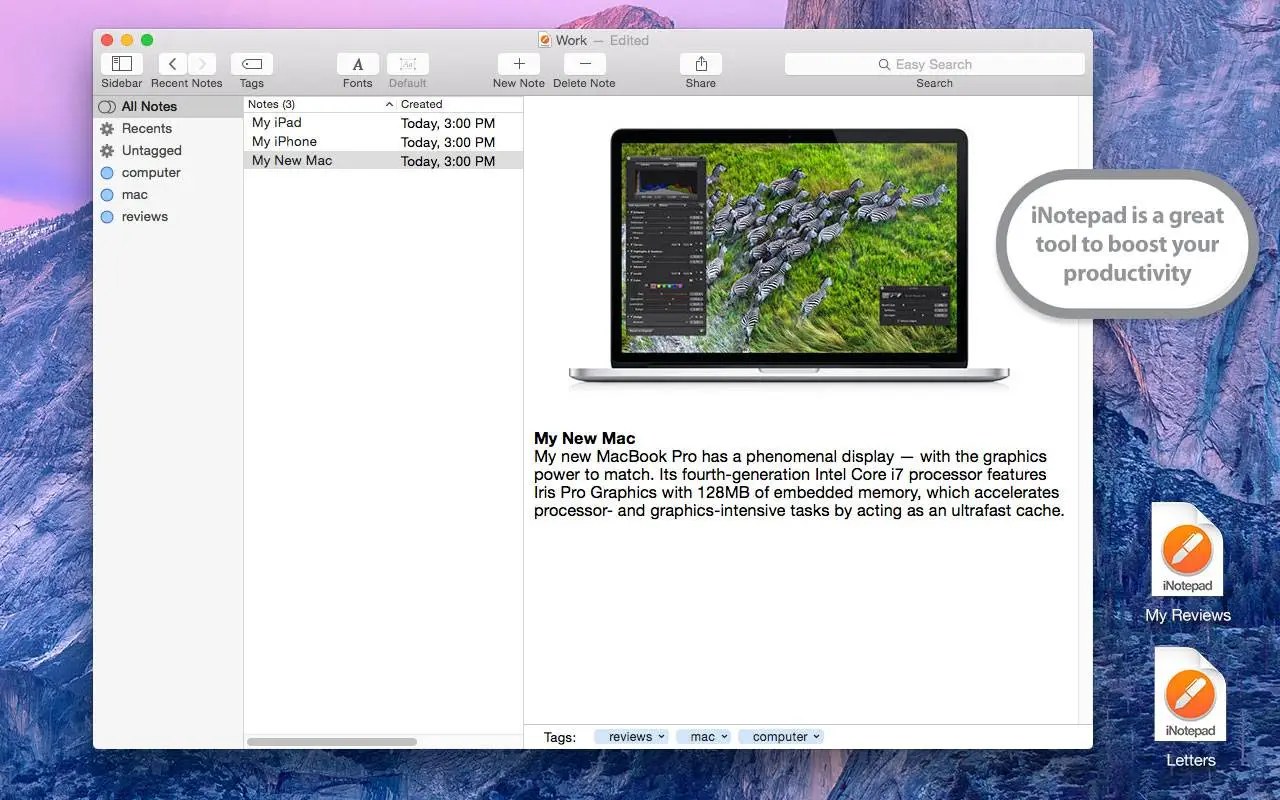
Task: Select the computer tag in sidebar
Action: [168, 172]
